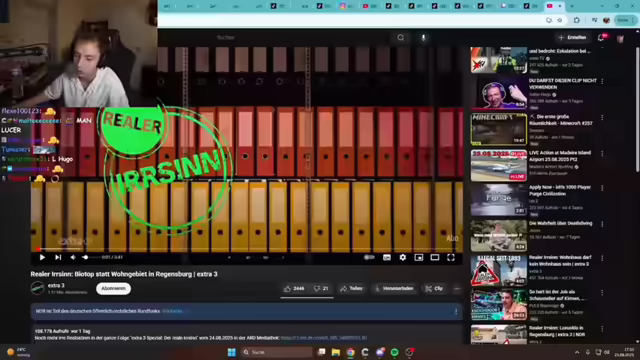640x360 pixels.
Task: Open the extra 3 channel name link
Action: 56,286
